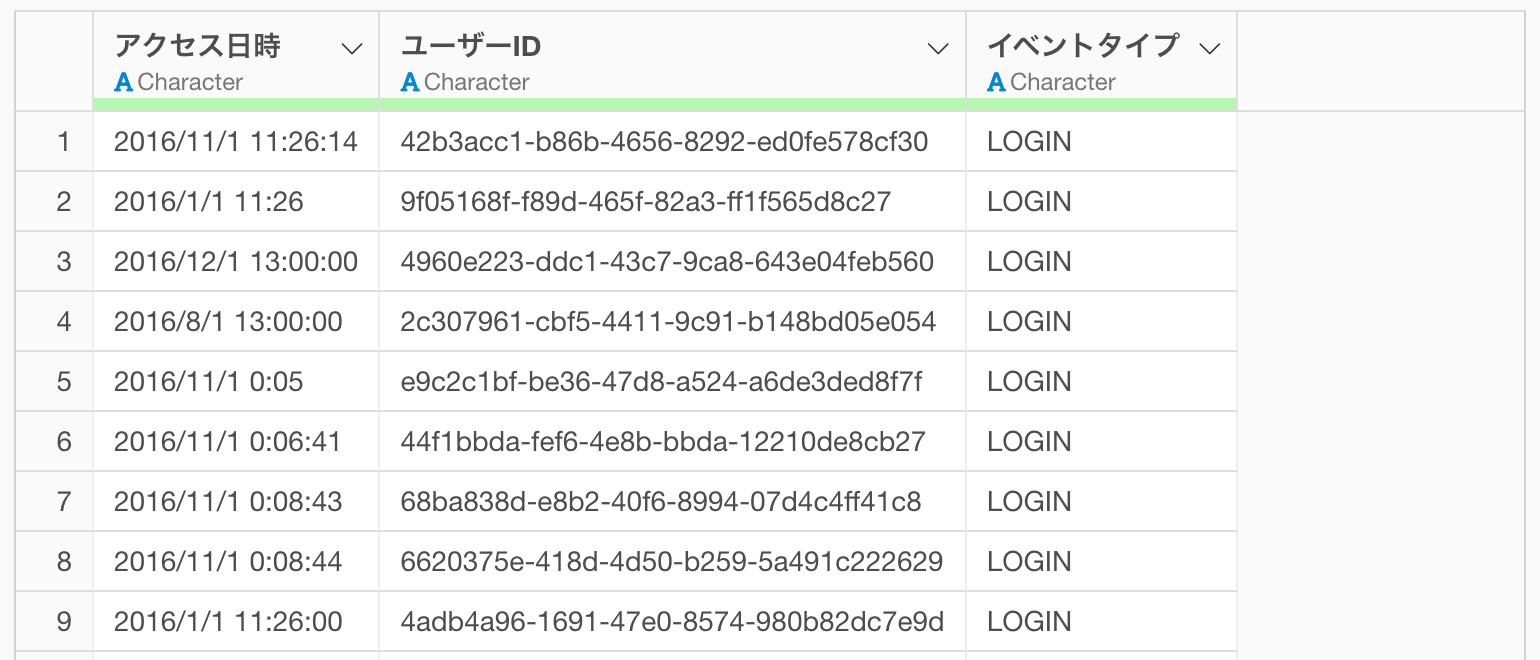Click the green bar under ユーザーID header
1540x660 pixels.
(673, 105)
